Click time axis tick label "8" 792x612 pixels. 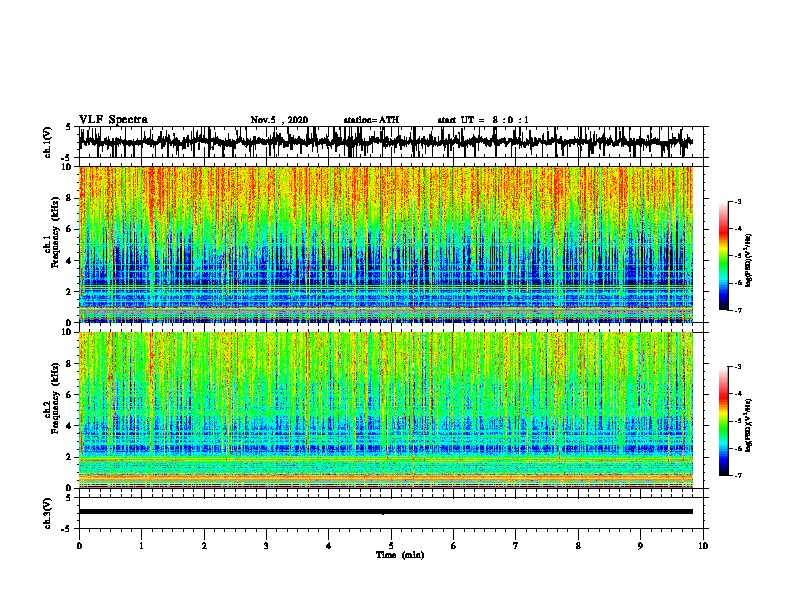click(x=578, y=545)
